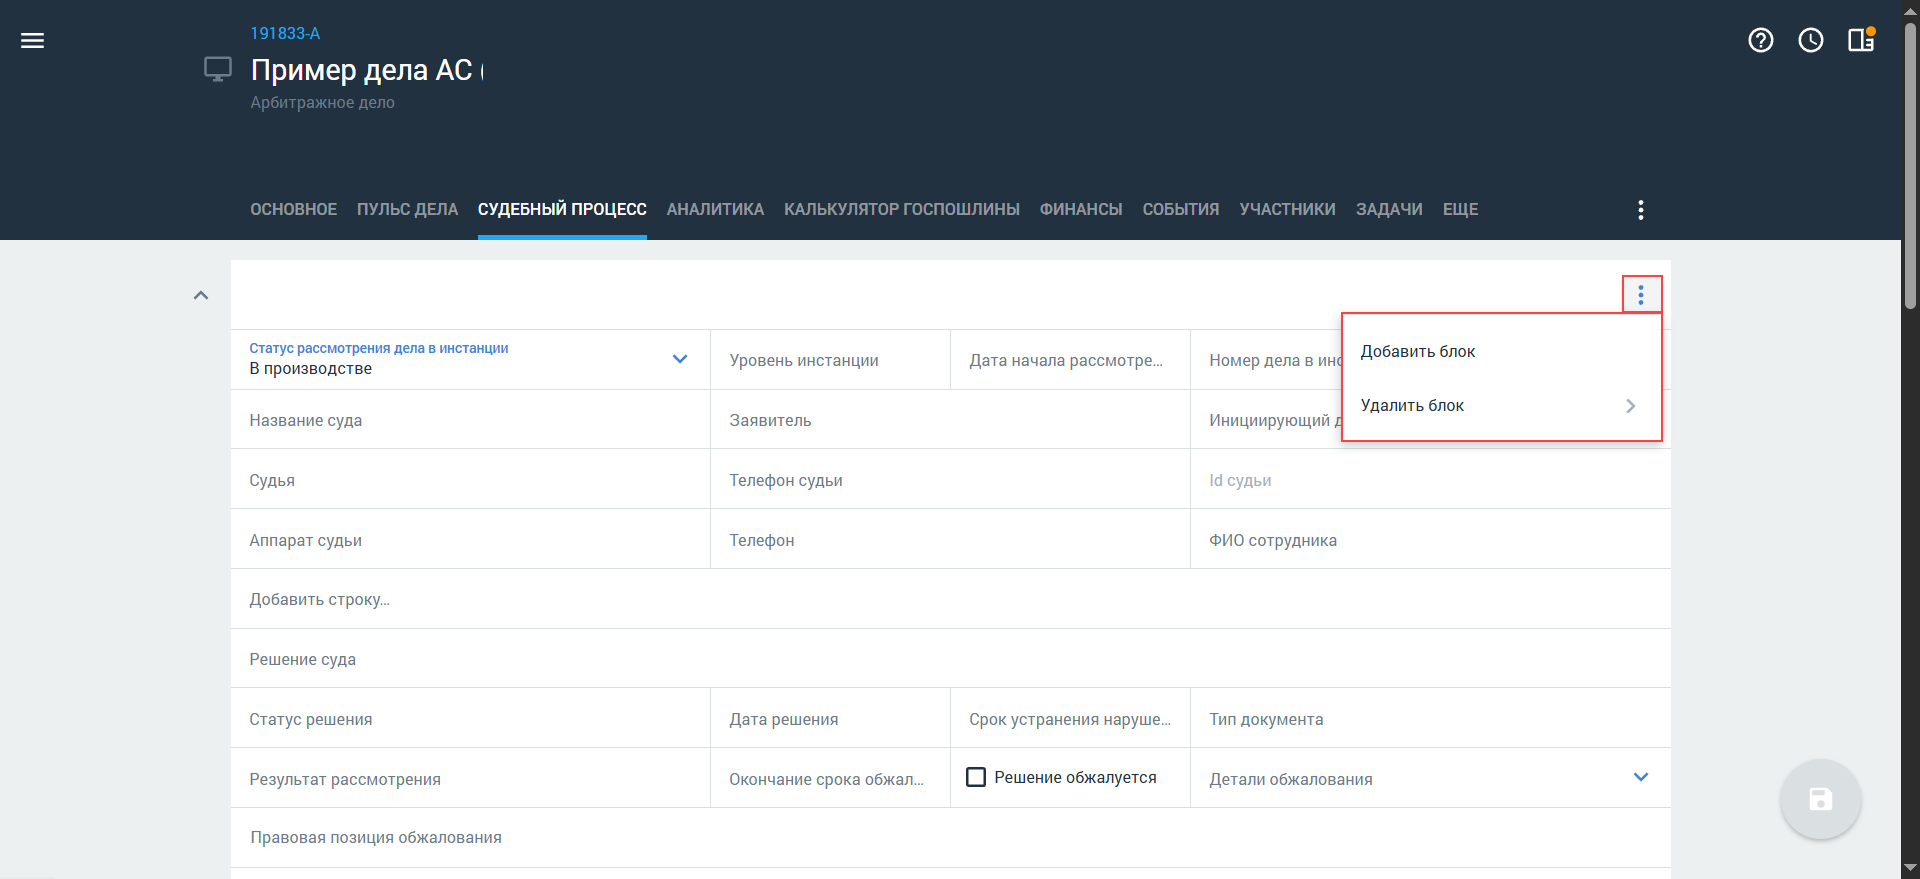This screenshot has height=879, width=1920.
Task: Click the case number link 191833-A
Action: coord(285,34)
